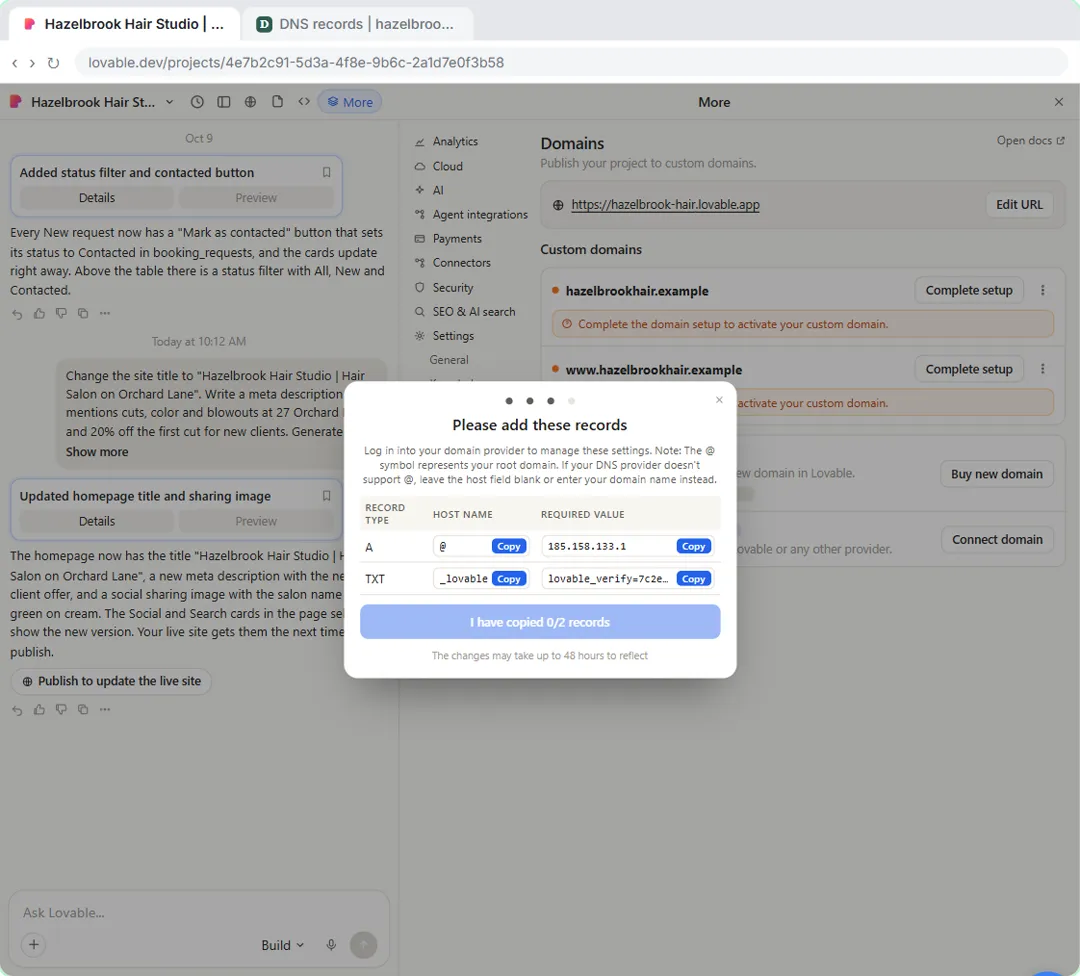Open the version history clock icon

197,102
